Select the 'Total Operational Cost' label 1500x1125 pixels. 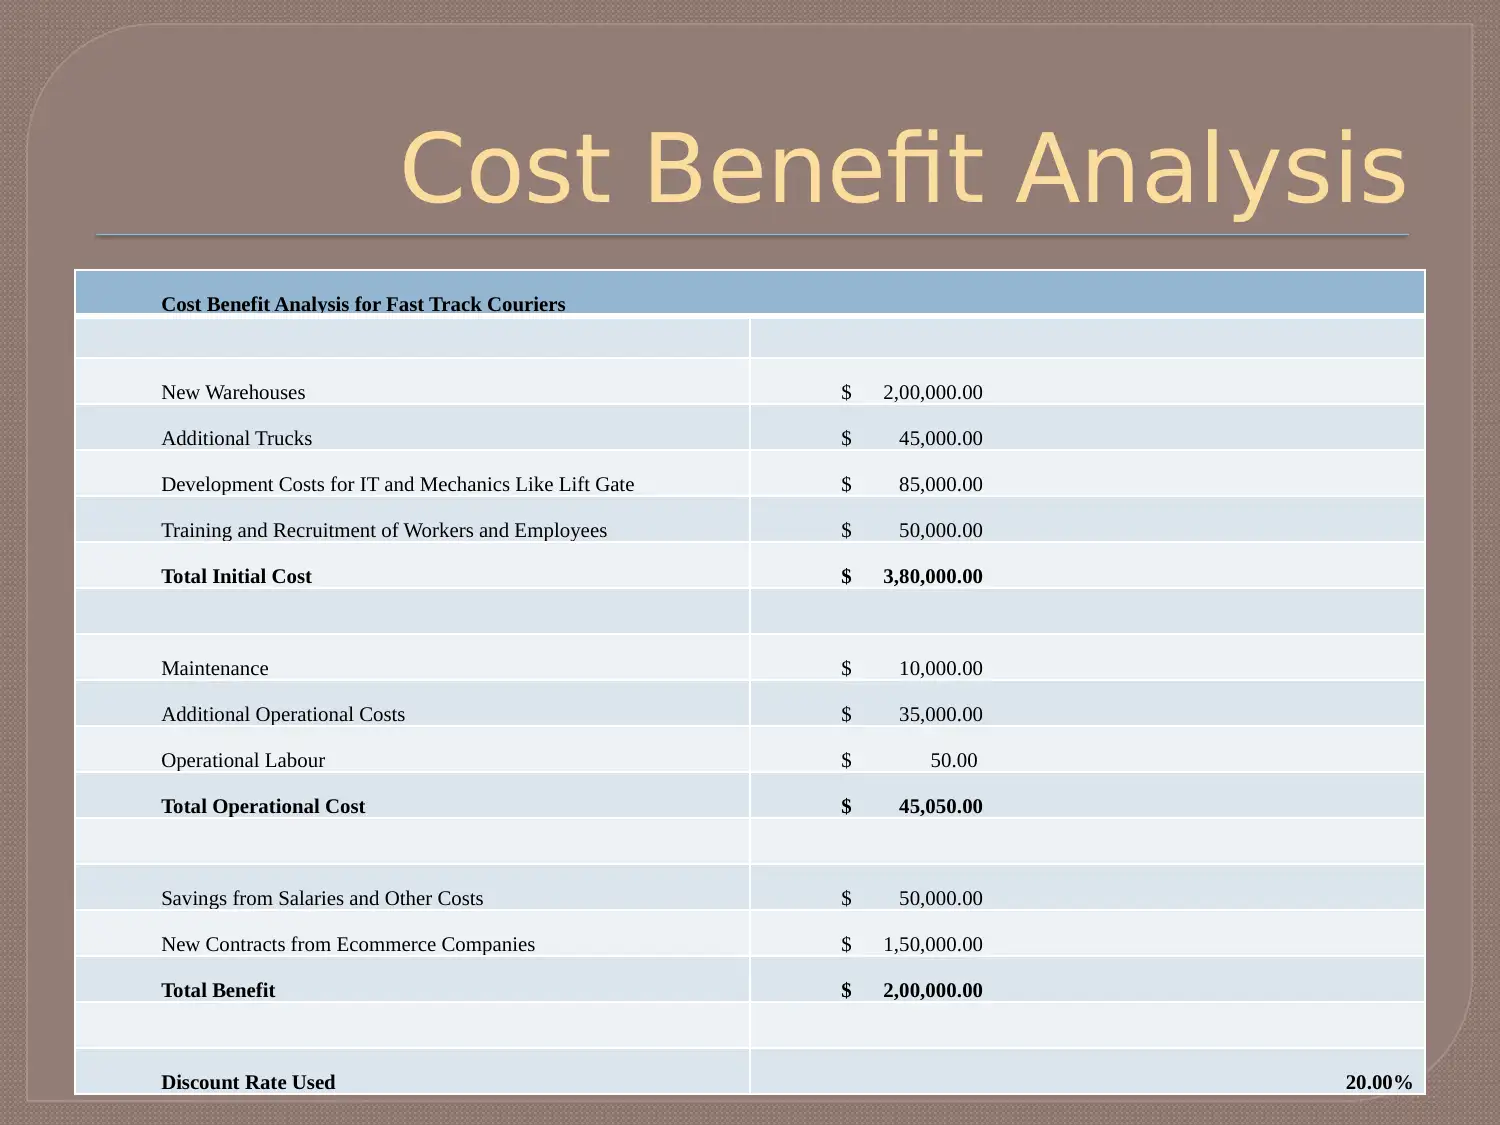click(x=263, y=806)
